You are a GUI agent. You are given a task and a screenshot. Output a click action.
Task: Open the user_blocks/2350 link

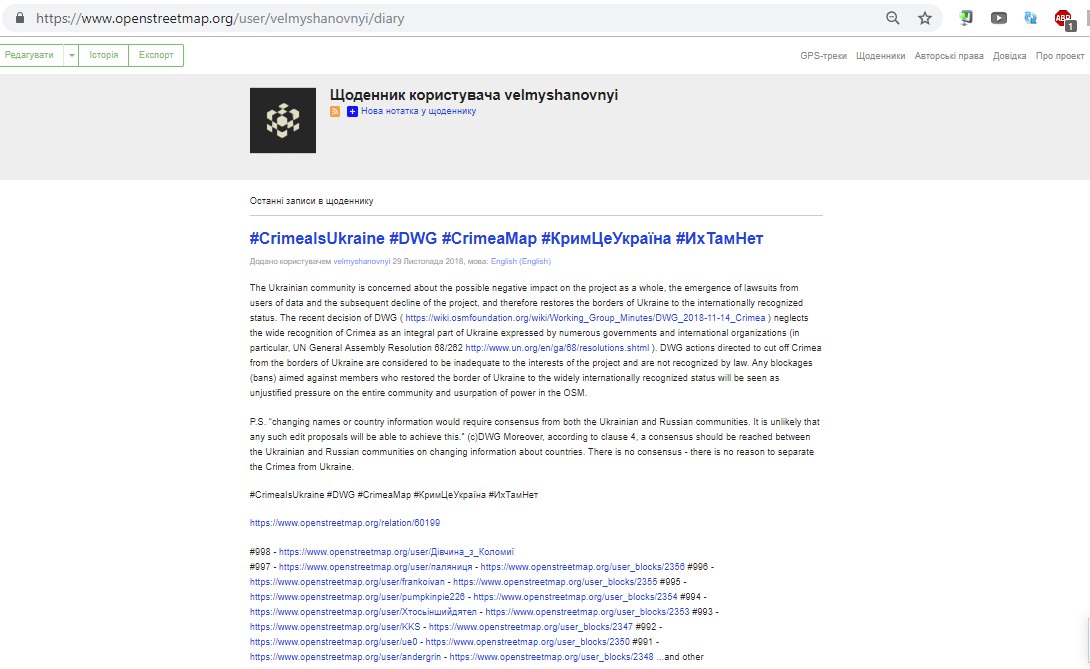coord(528,642)
